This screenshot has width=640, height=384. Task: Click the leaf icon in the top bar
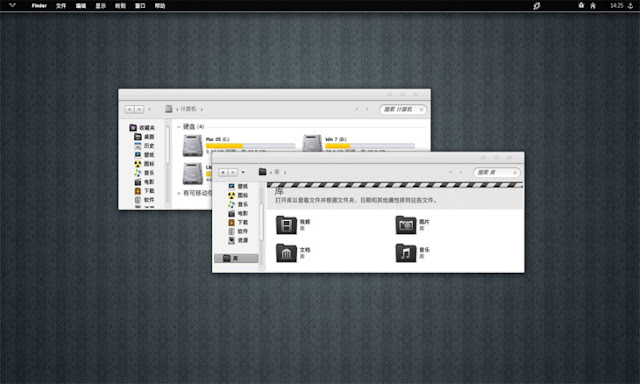pyautogui.click(x=537, y=6)
